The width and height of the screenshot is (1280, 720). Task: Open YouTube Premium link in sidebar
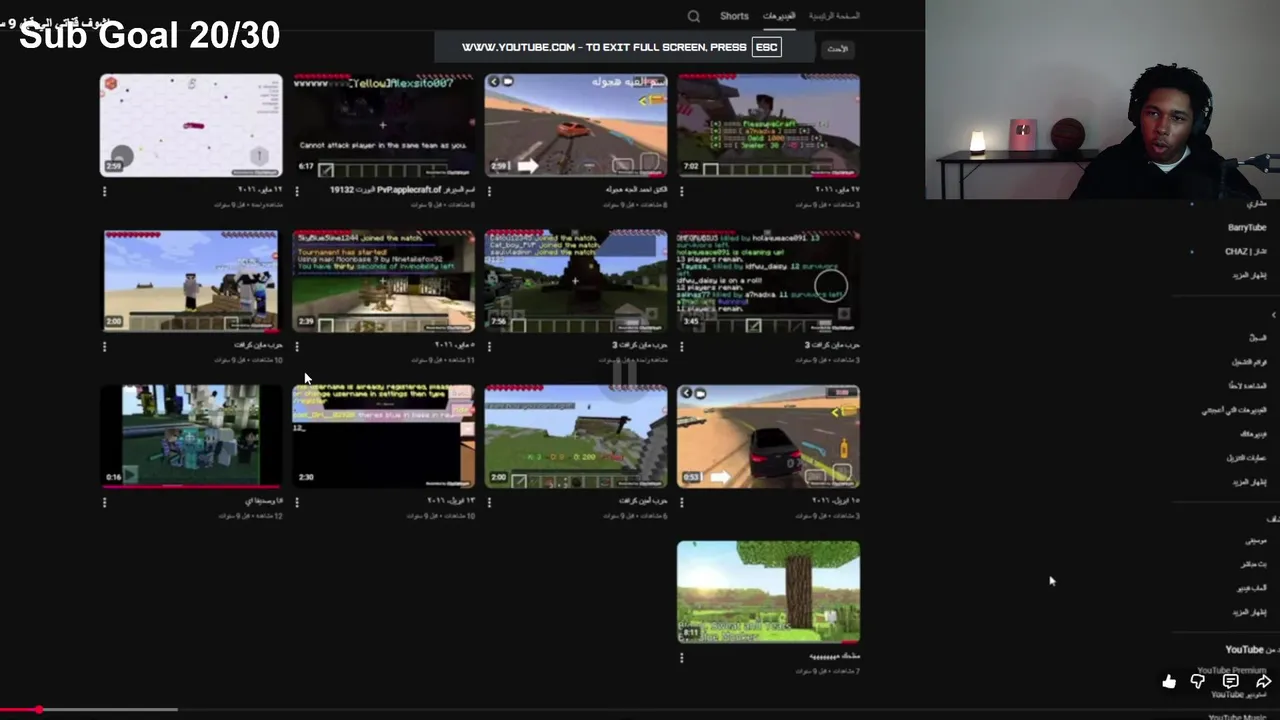tap(1232, 671)
